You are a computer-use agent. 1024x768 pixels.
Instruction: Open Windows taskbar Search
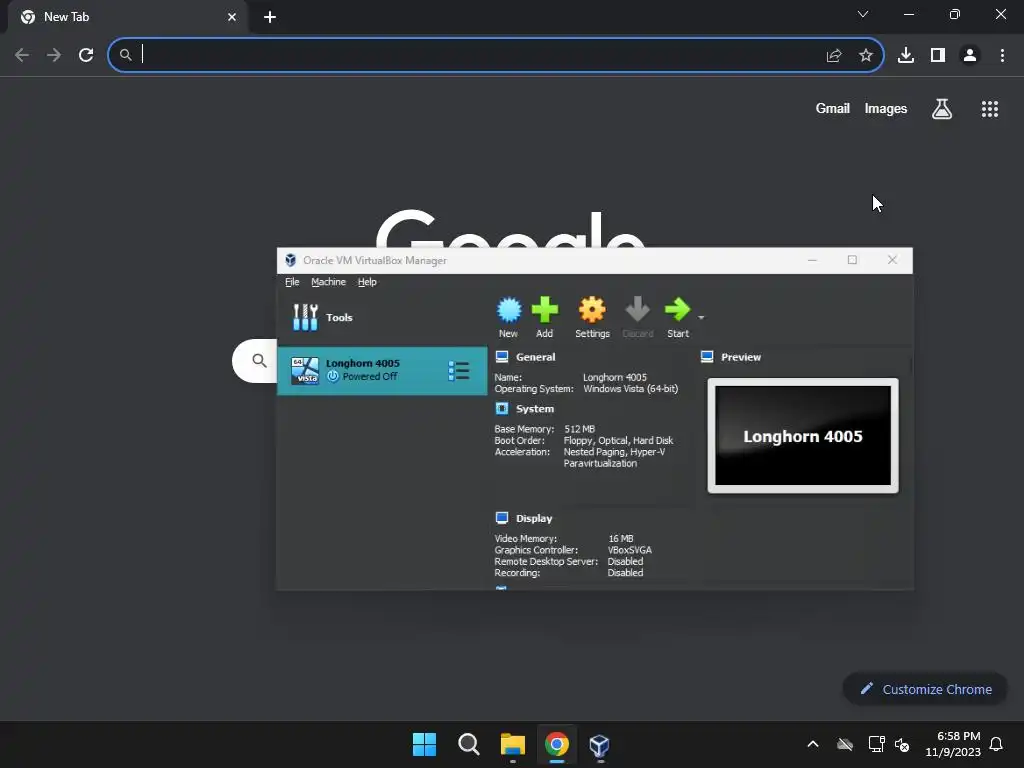469,744
